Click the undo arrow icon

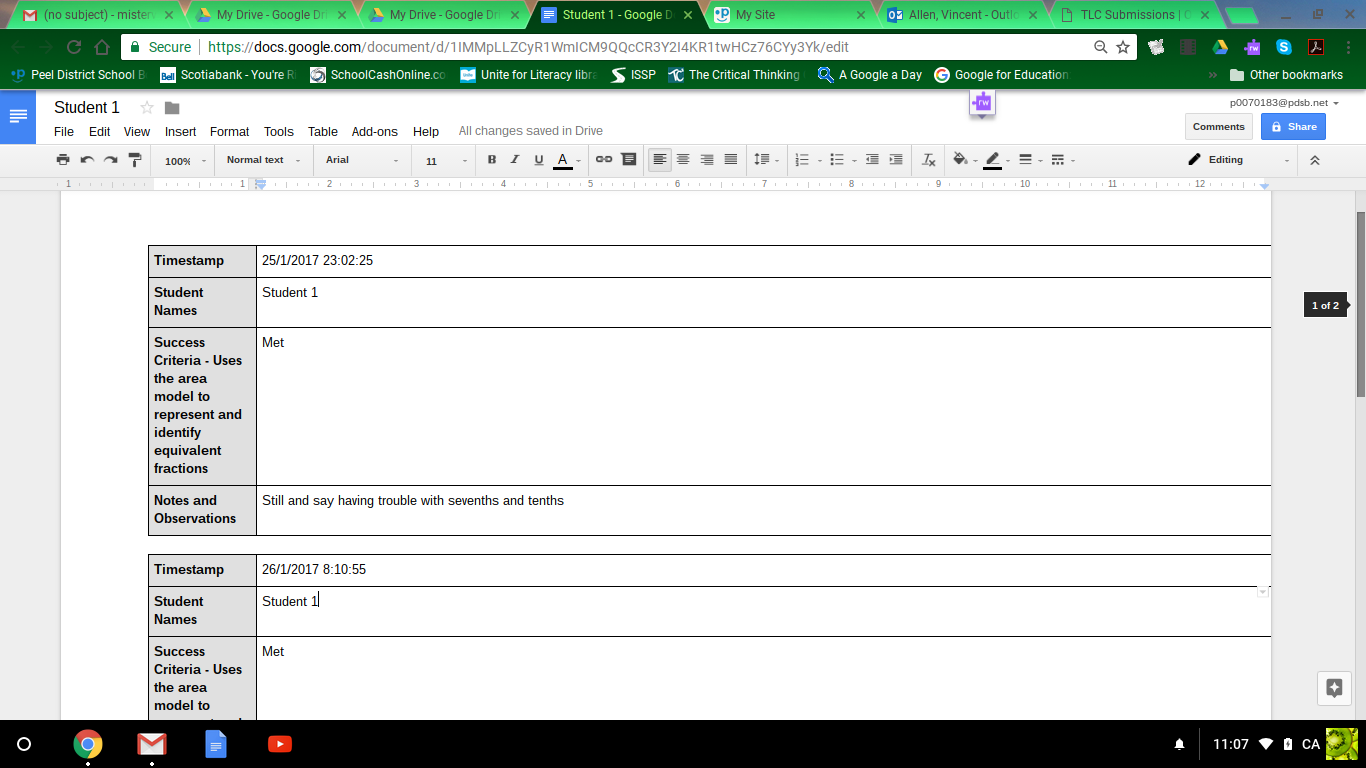click(87, 160)
